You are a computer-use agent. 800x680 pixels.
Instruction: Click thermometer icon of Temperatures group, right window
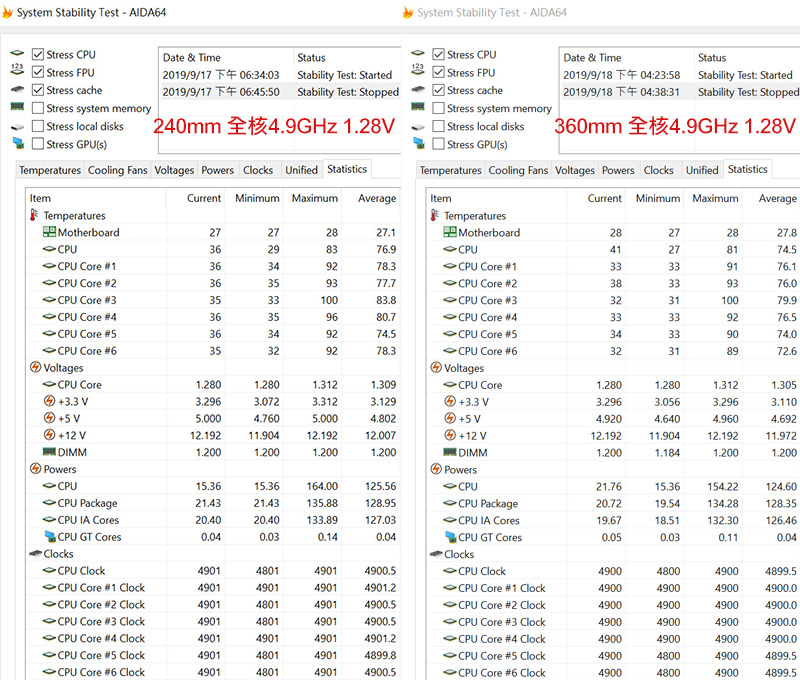(435, 215)
